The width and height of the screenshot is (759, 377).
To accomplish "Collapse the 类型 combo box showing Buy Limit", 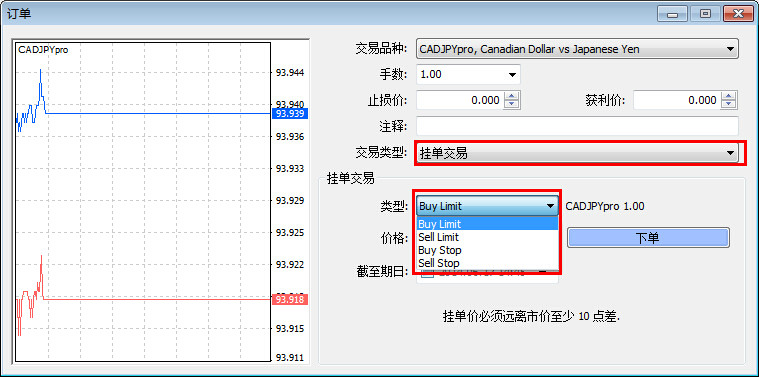I will [487, 206].
